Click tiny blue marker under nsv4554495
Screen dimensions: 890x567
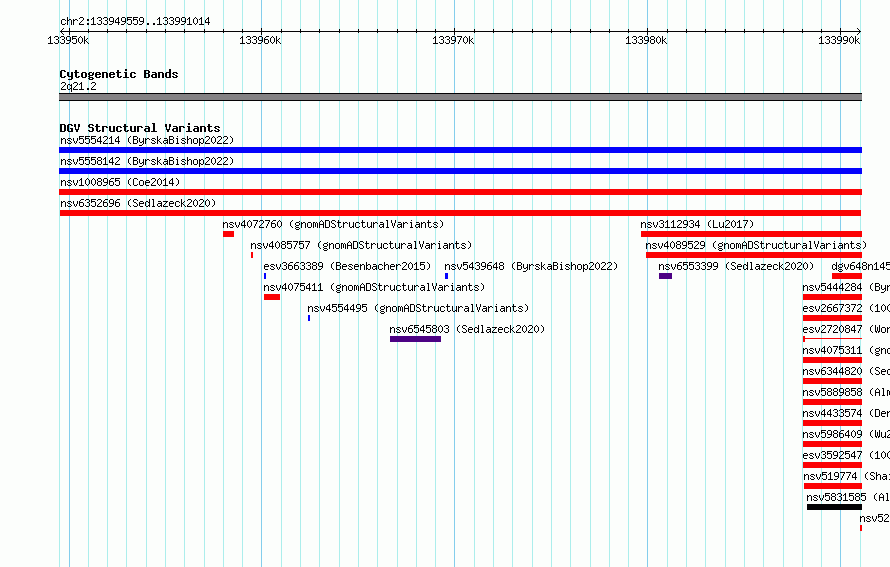(309, 318)
